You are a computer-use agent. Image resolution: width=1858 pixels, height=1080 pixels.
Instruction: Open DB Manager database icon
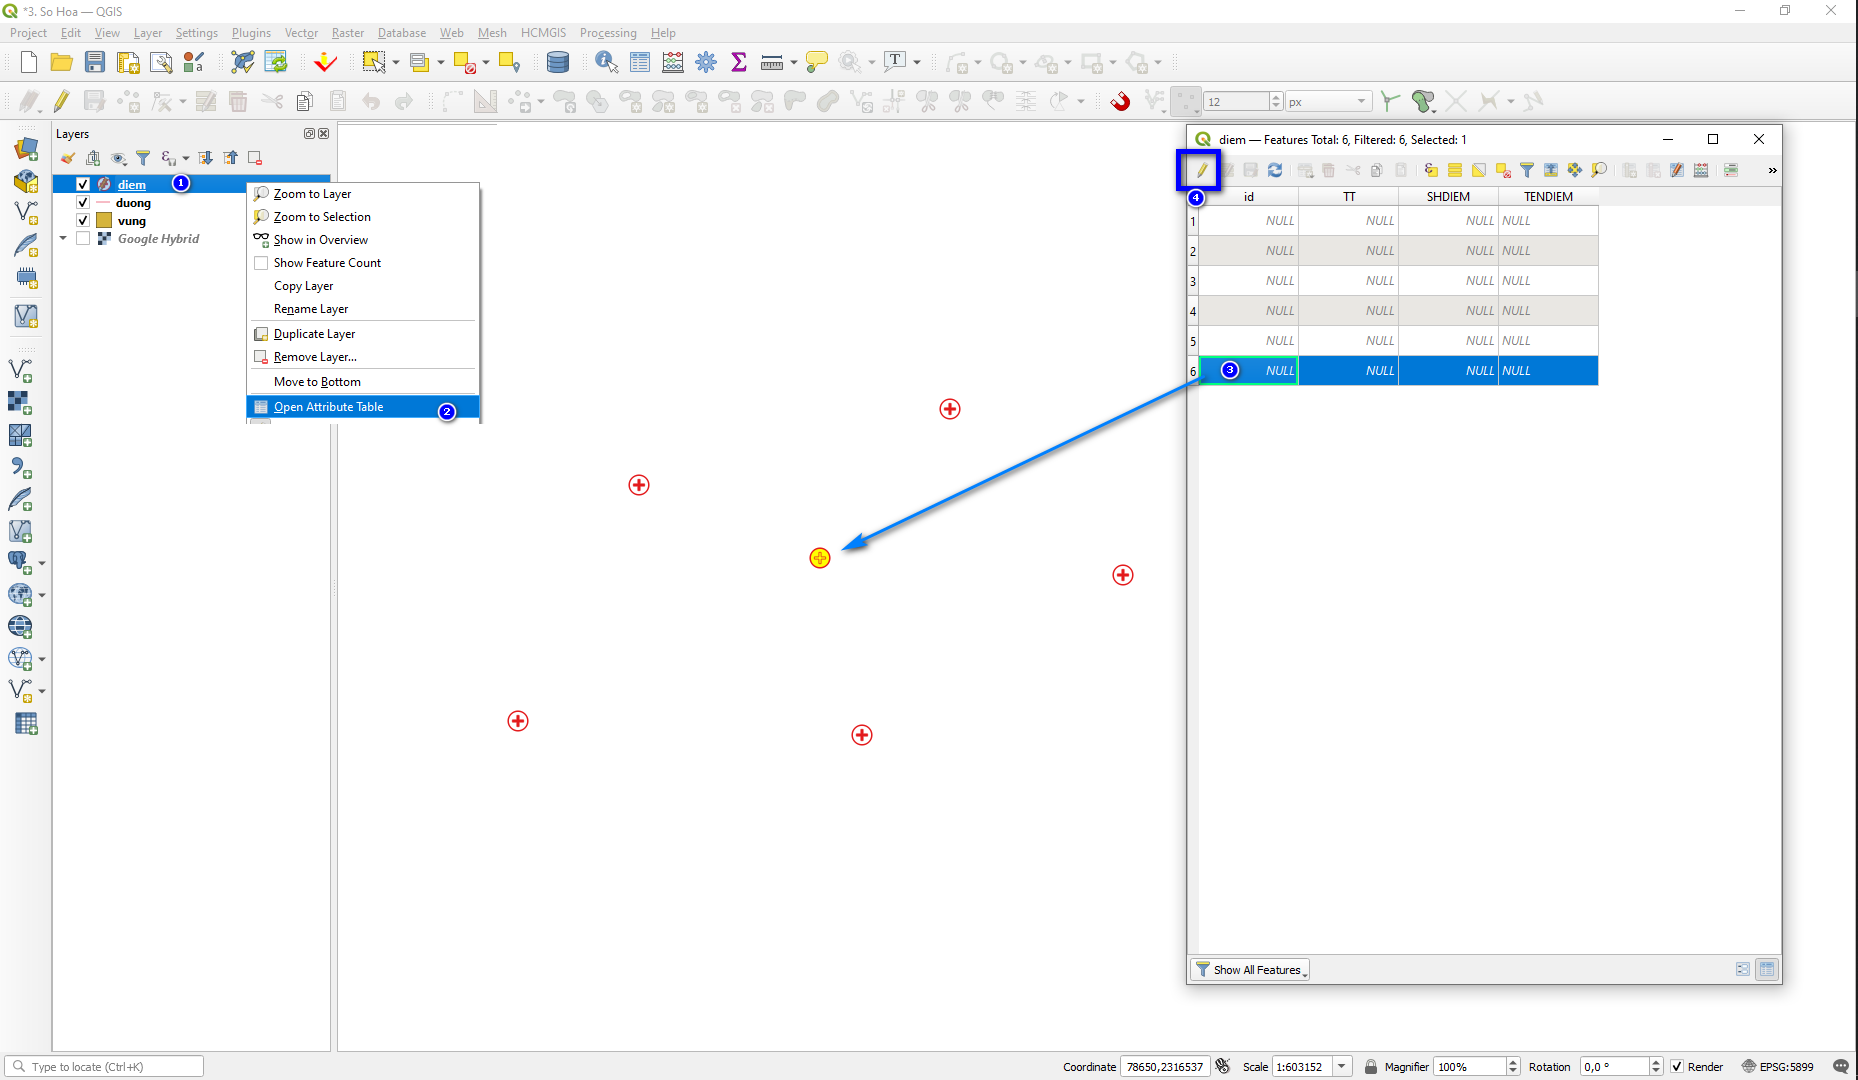pyautogui.click(x=558, y=63)
